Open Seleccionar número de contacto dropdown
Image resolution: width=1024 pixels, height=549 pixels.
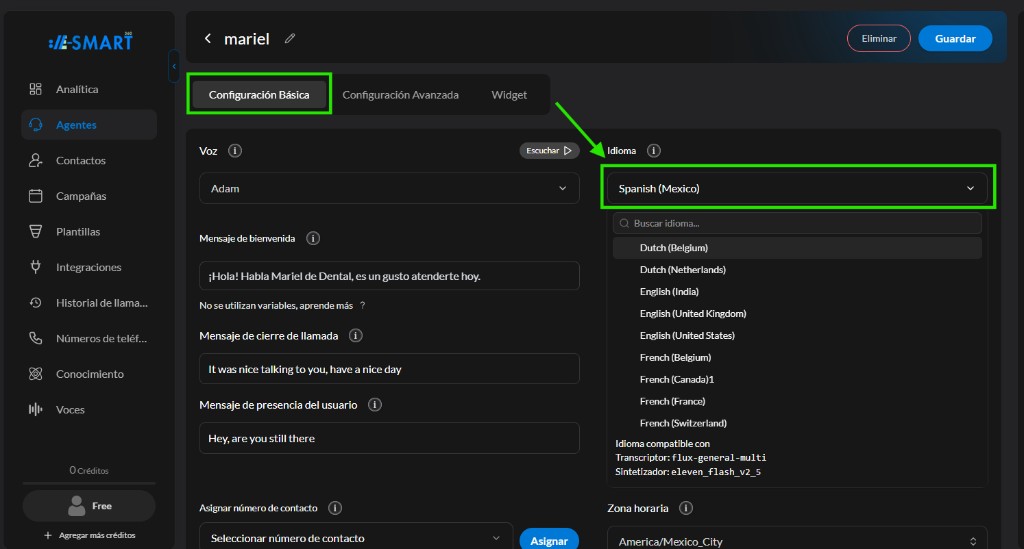(x=356, y=538)
